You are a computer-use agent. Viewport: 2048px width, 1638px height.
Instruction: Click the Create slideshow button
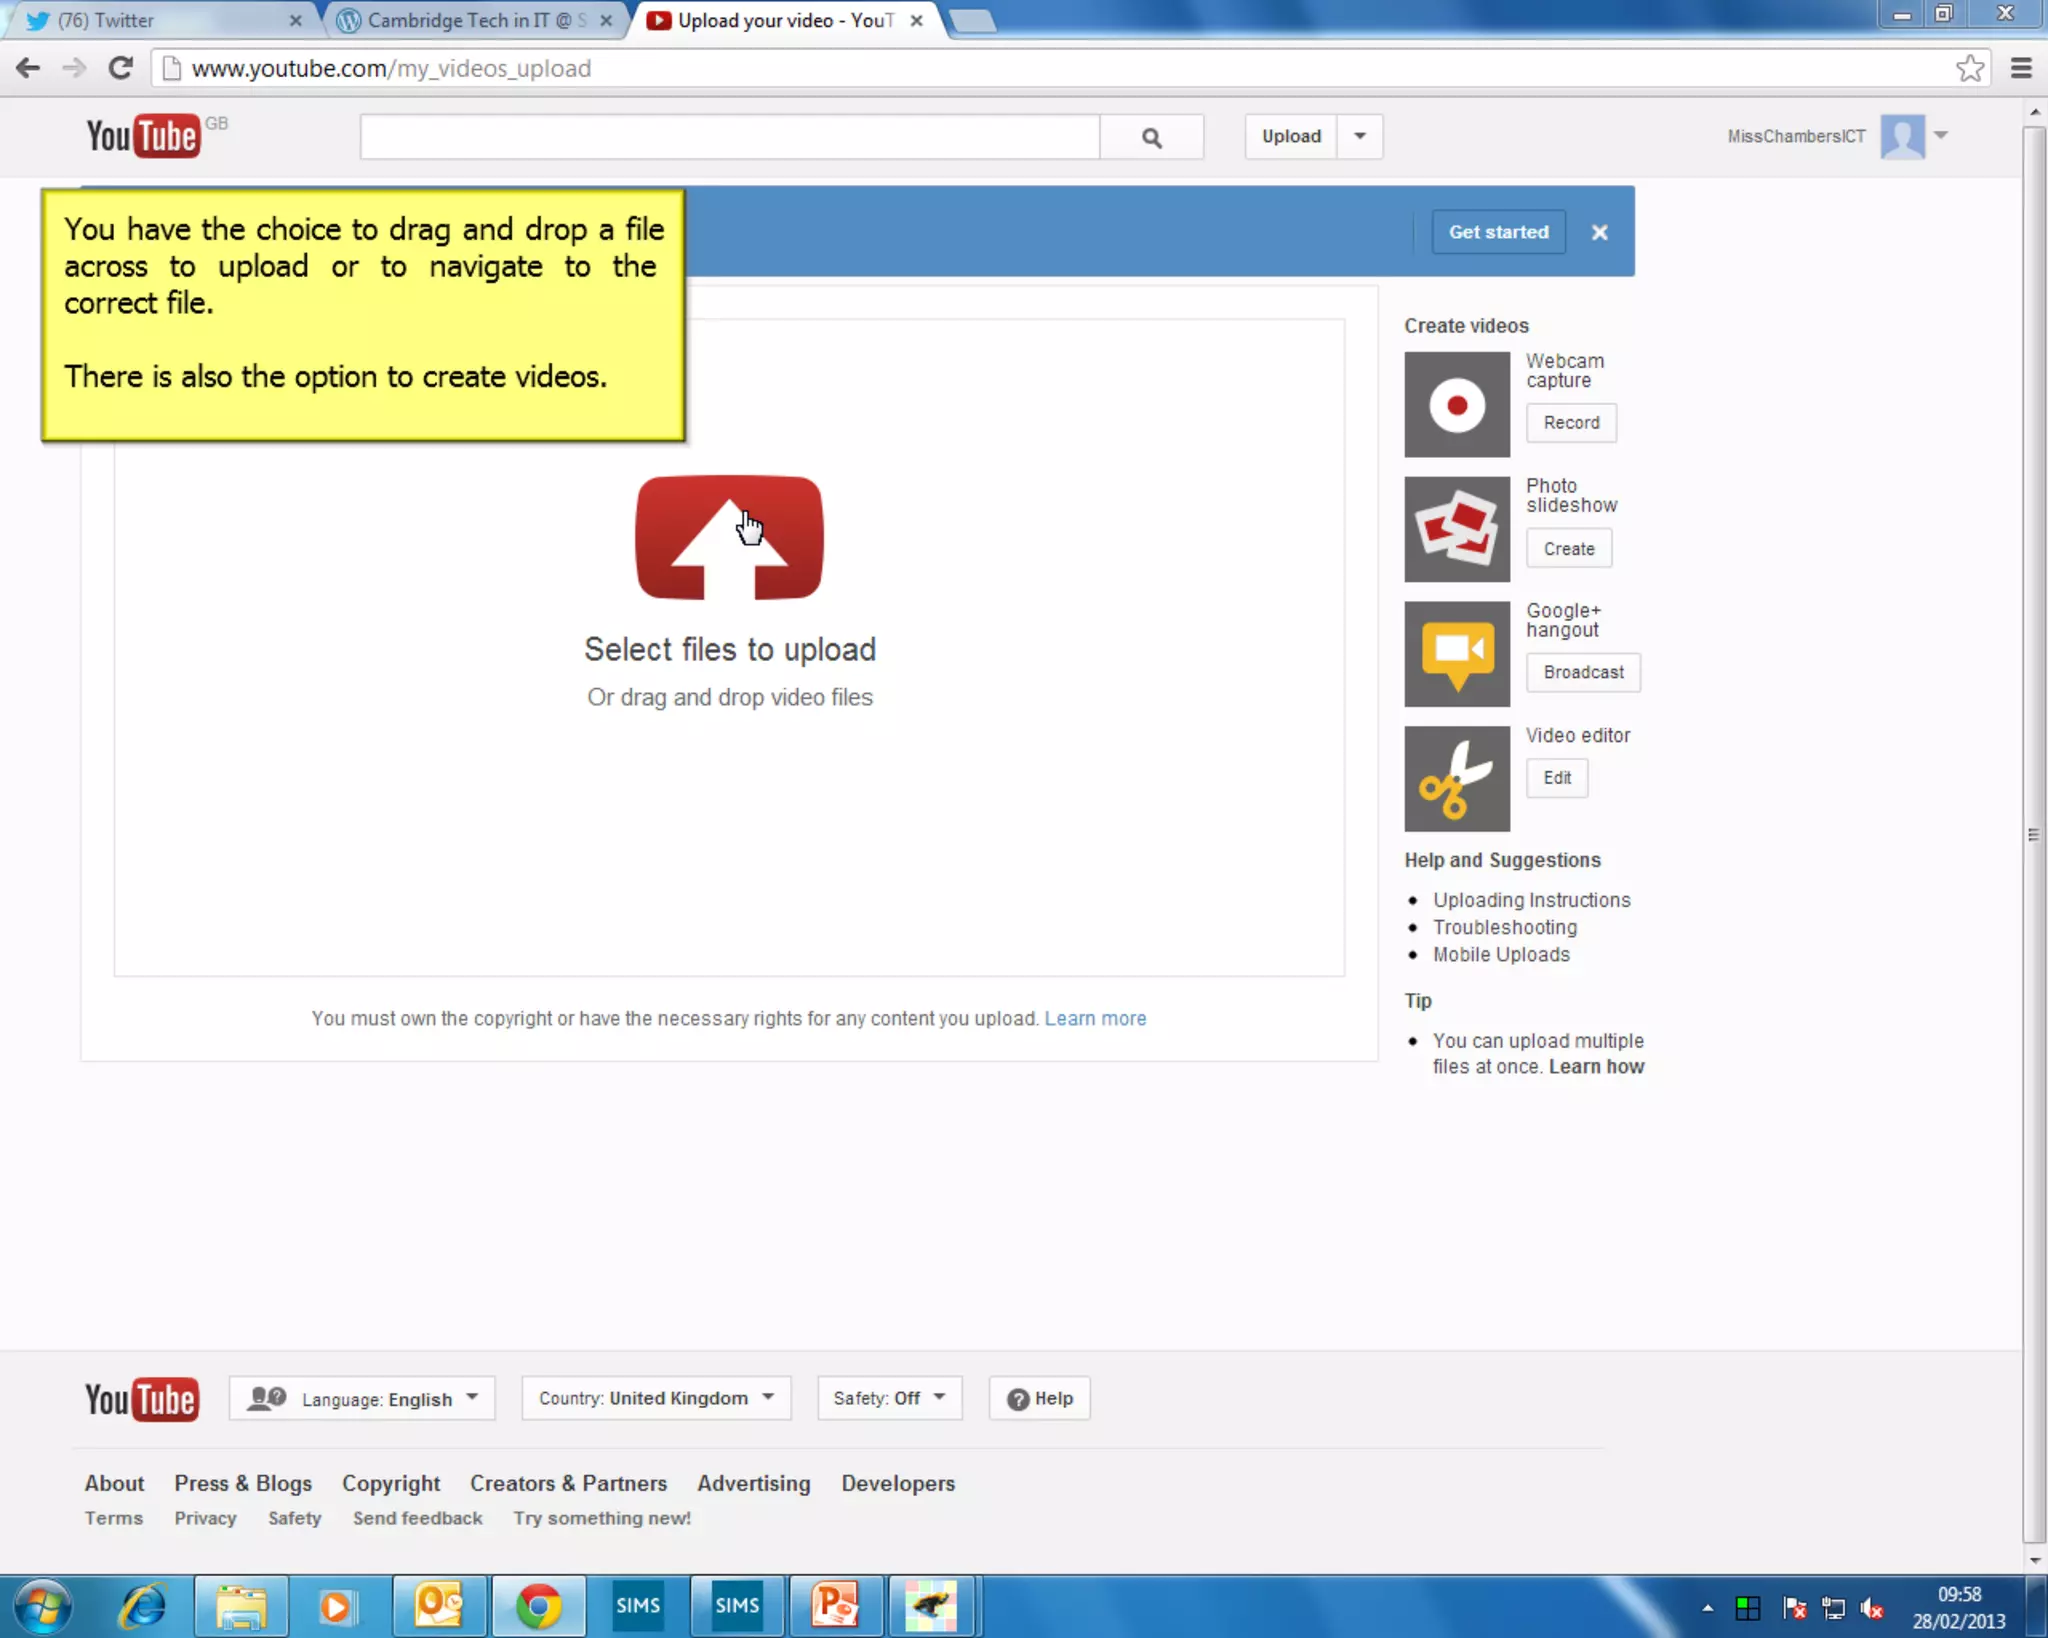1569,549
